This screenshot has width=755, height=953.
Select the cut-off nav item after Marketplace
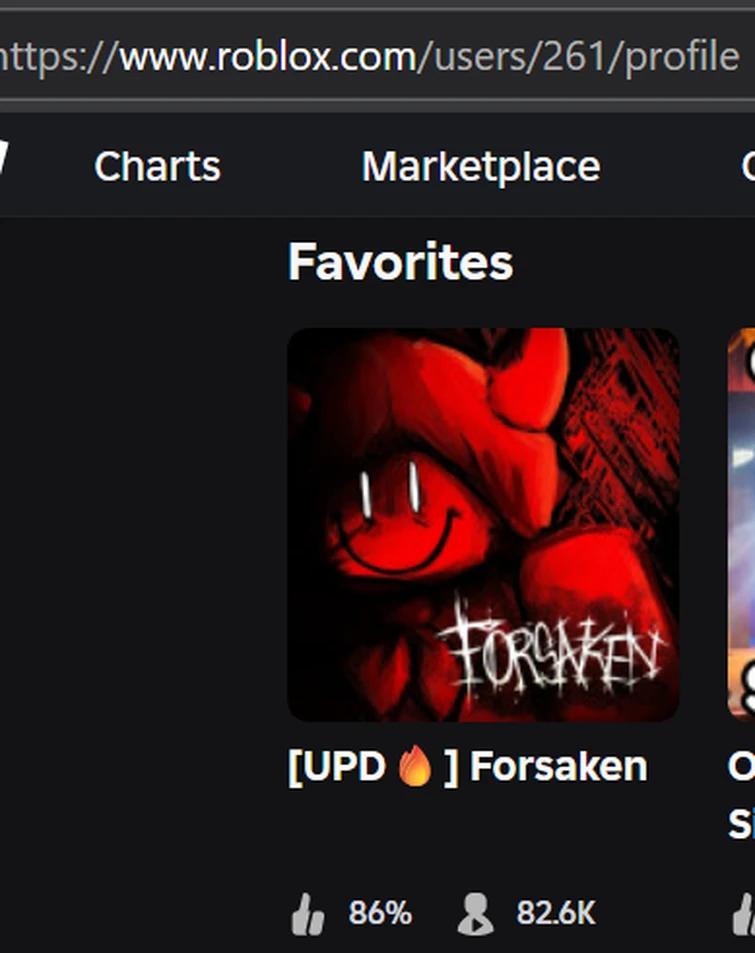click(748, 167)
